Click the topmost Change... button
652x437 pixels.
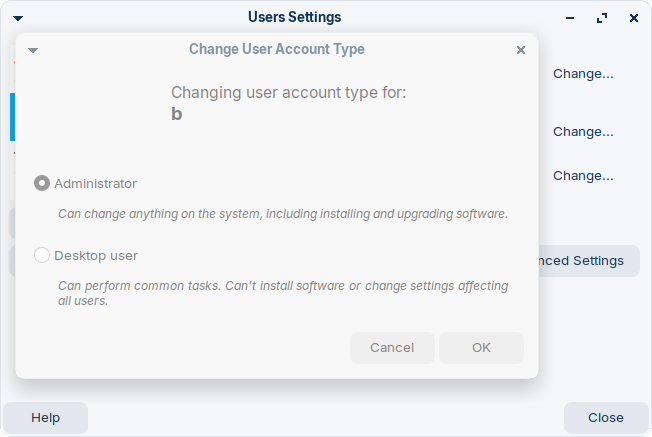pyautogui.click(x=583, y=74)
